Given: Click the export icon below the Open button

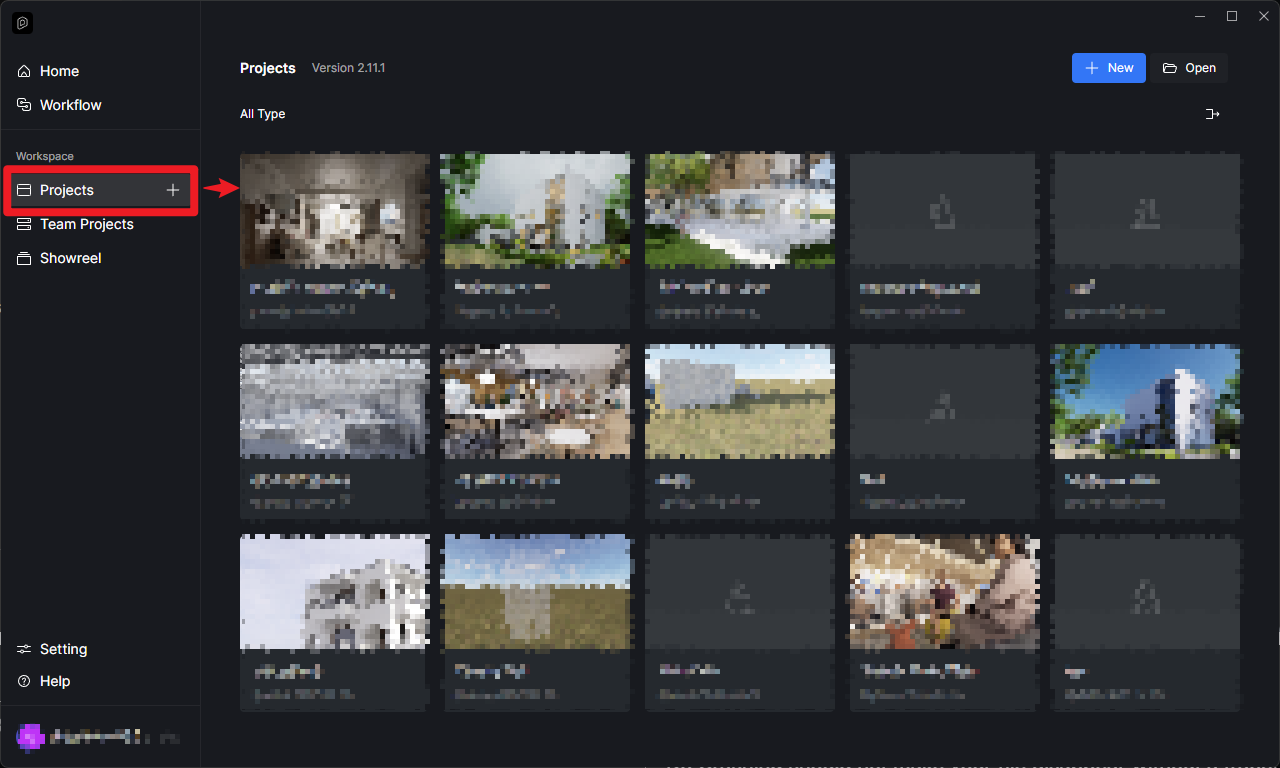Looking at the screenshot, I should [x=1212, y=114].
